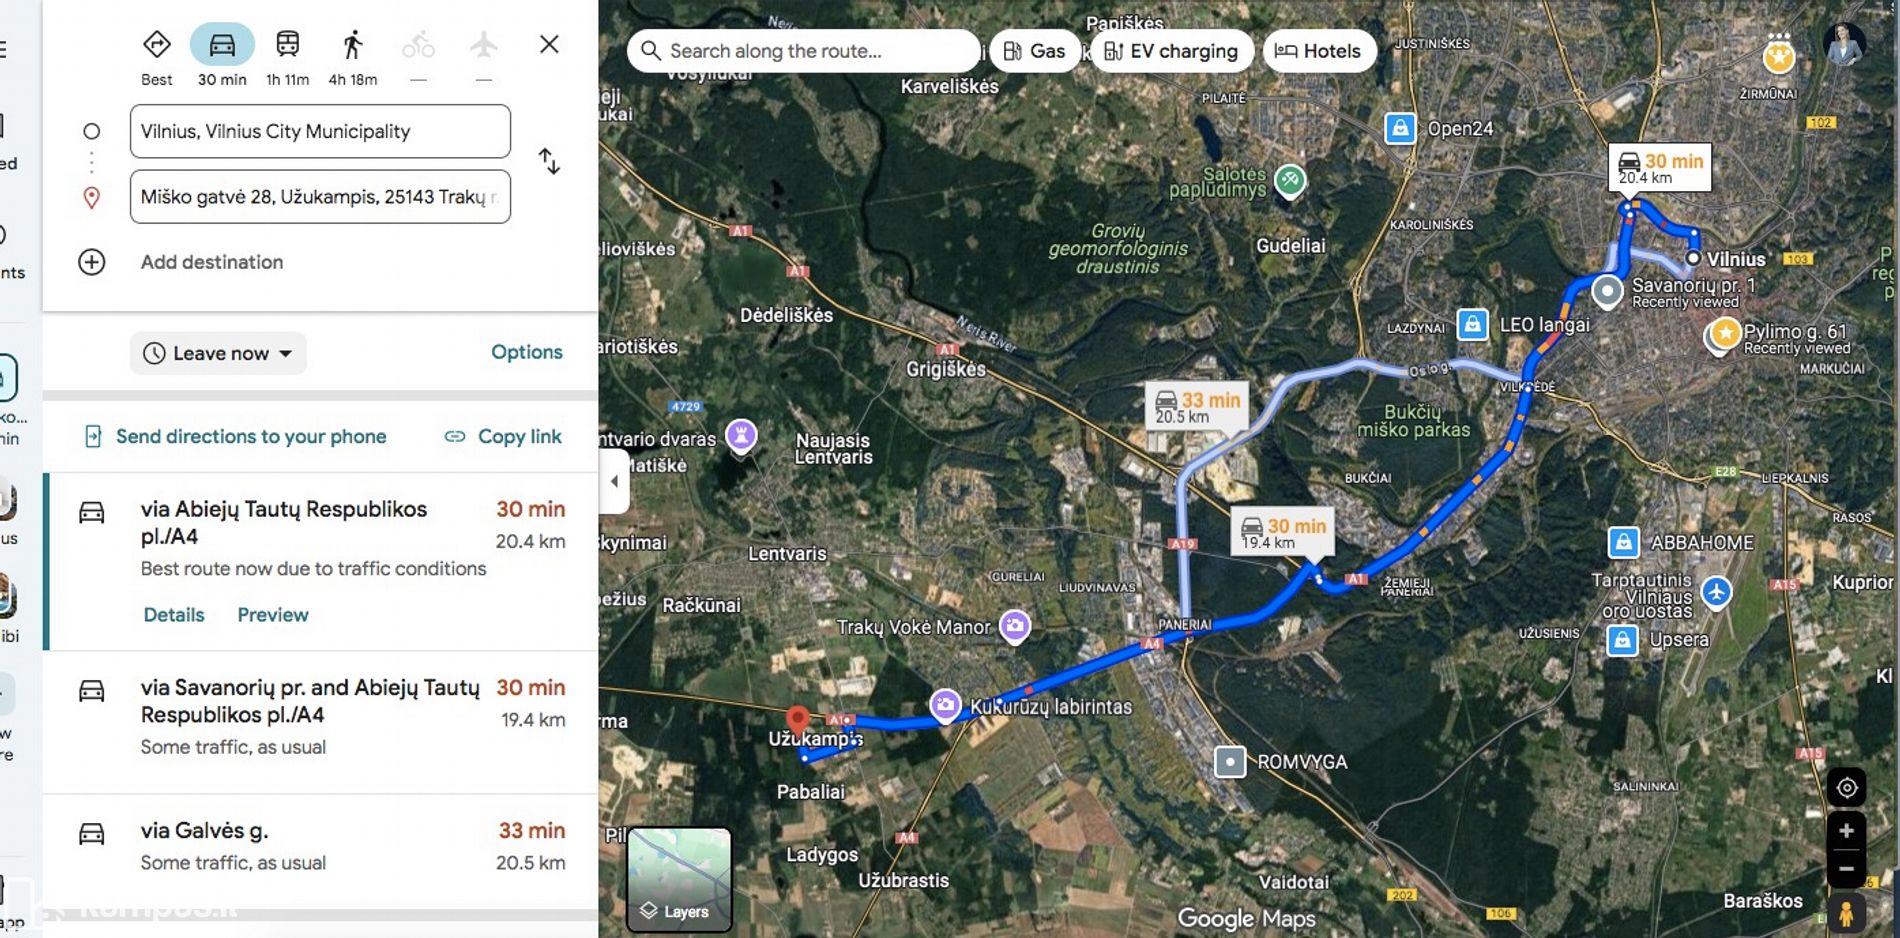This screenshot has height=938, width=1900.
Task: Zoom in on the map
Action: pyautogui.click(x=1846, y=831)
